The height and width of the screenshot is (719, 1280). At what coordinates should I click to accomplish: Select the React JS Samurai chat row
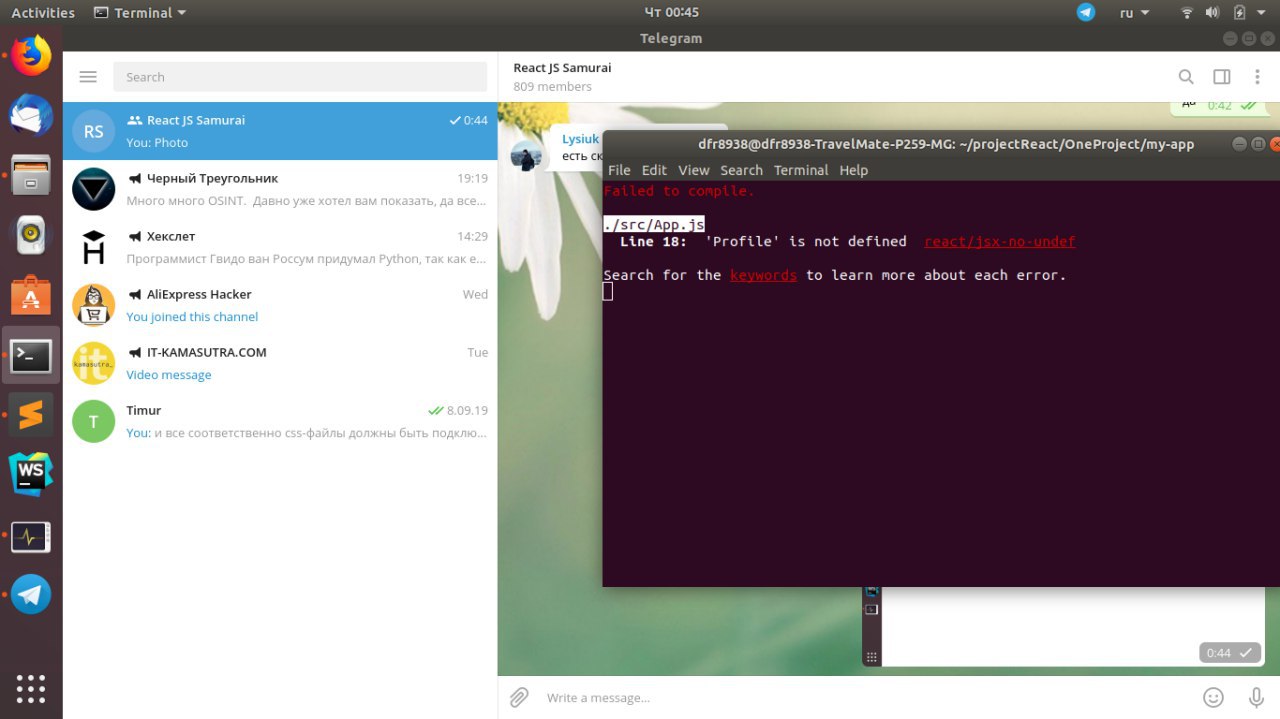coord(280,131)
